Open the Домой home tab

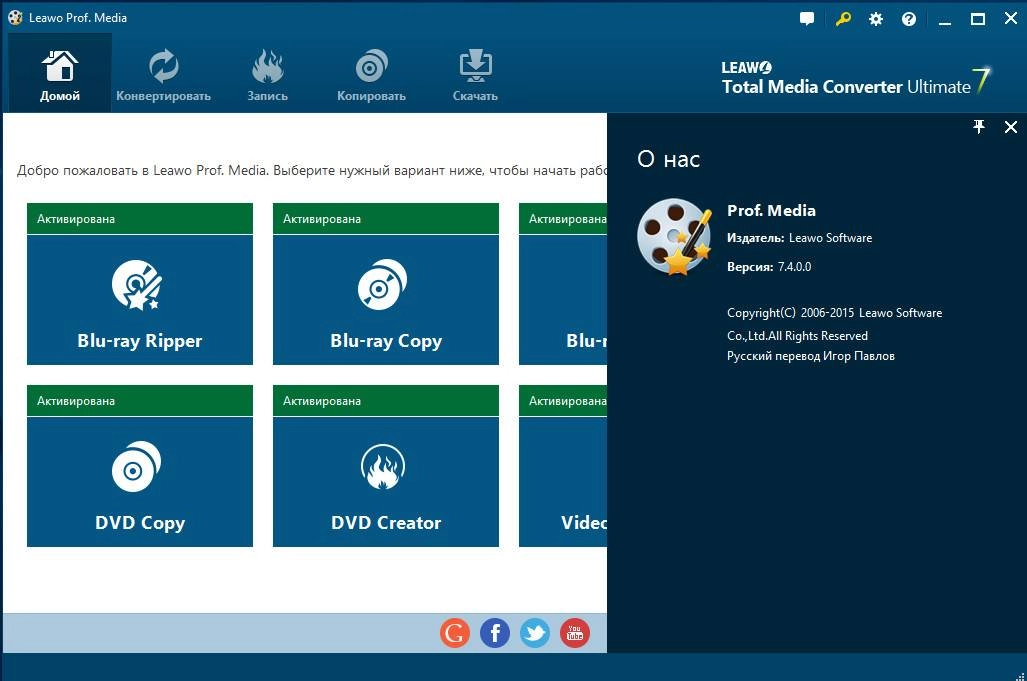60,73
